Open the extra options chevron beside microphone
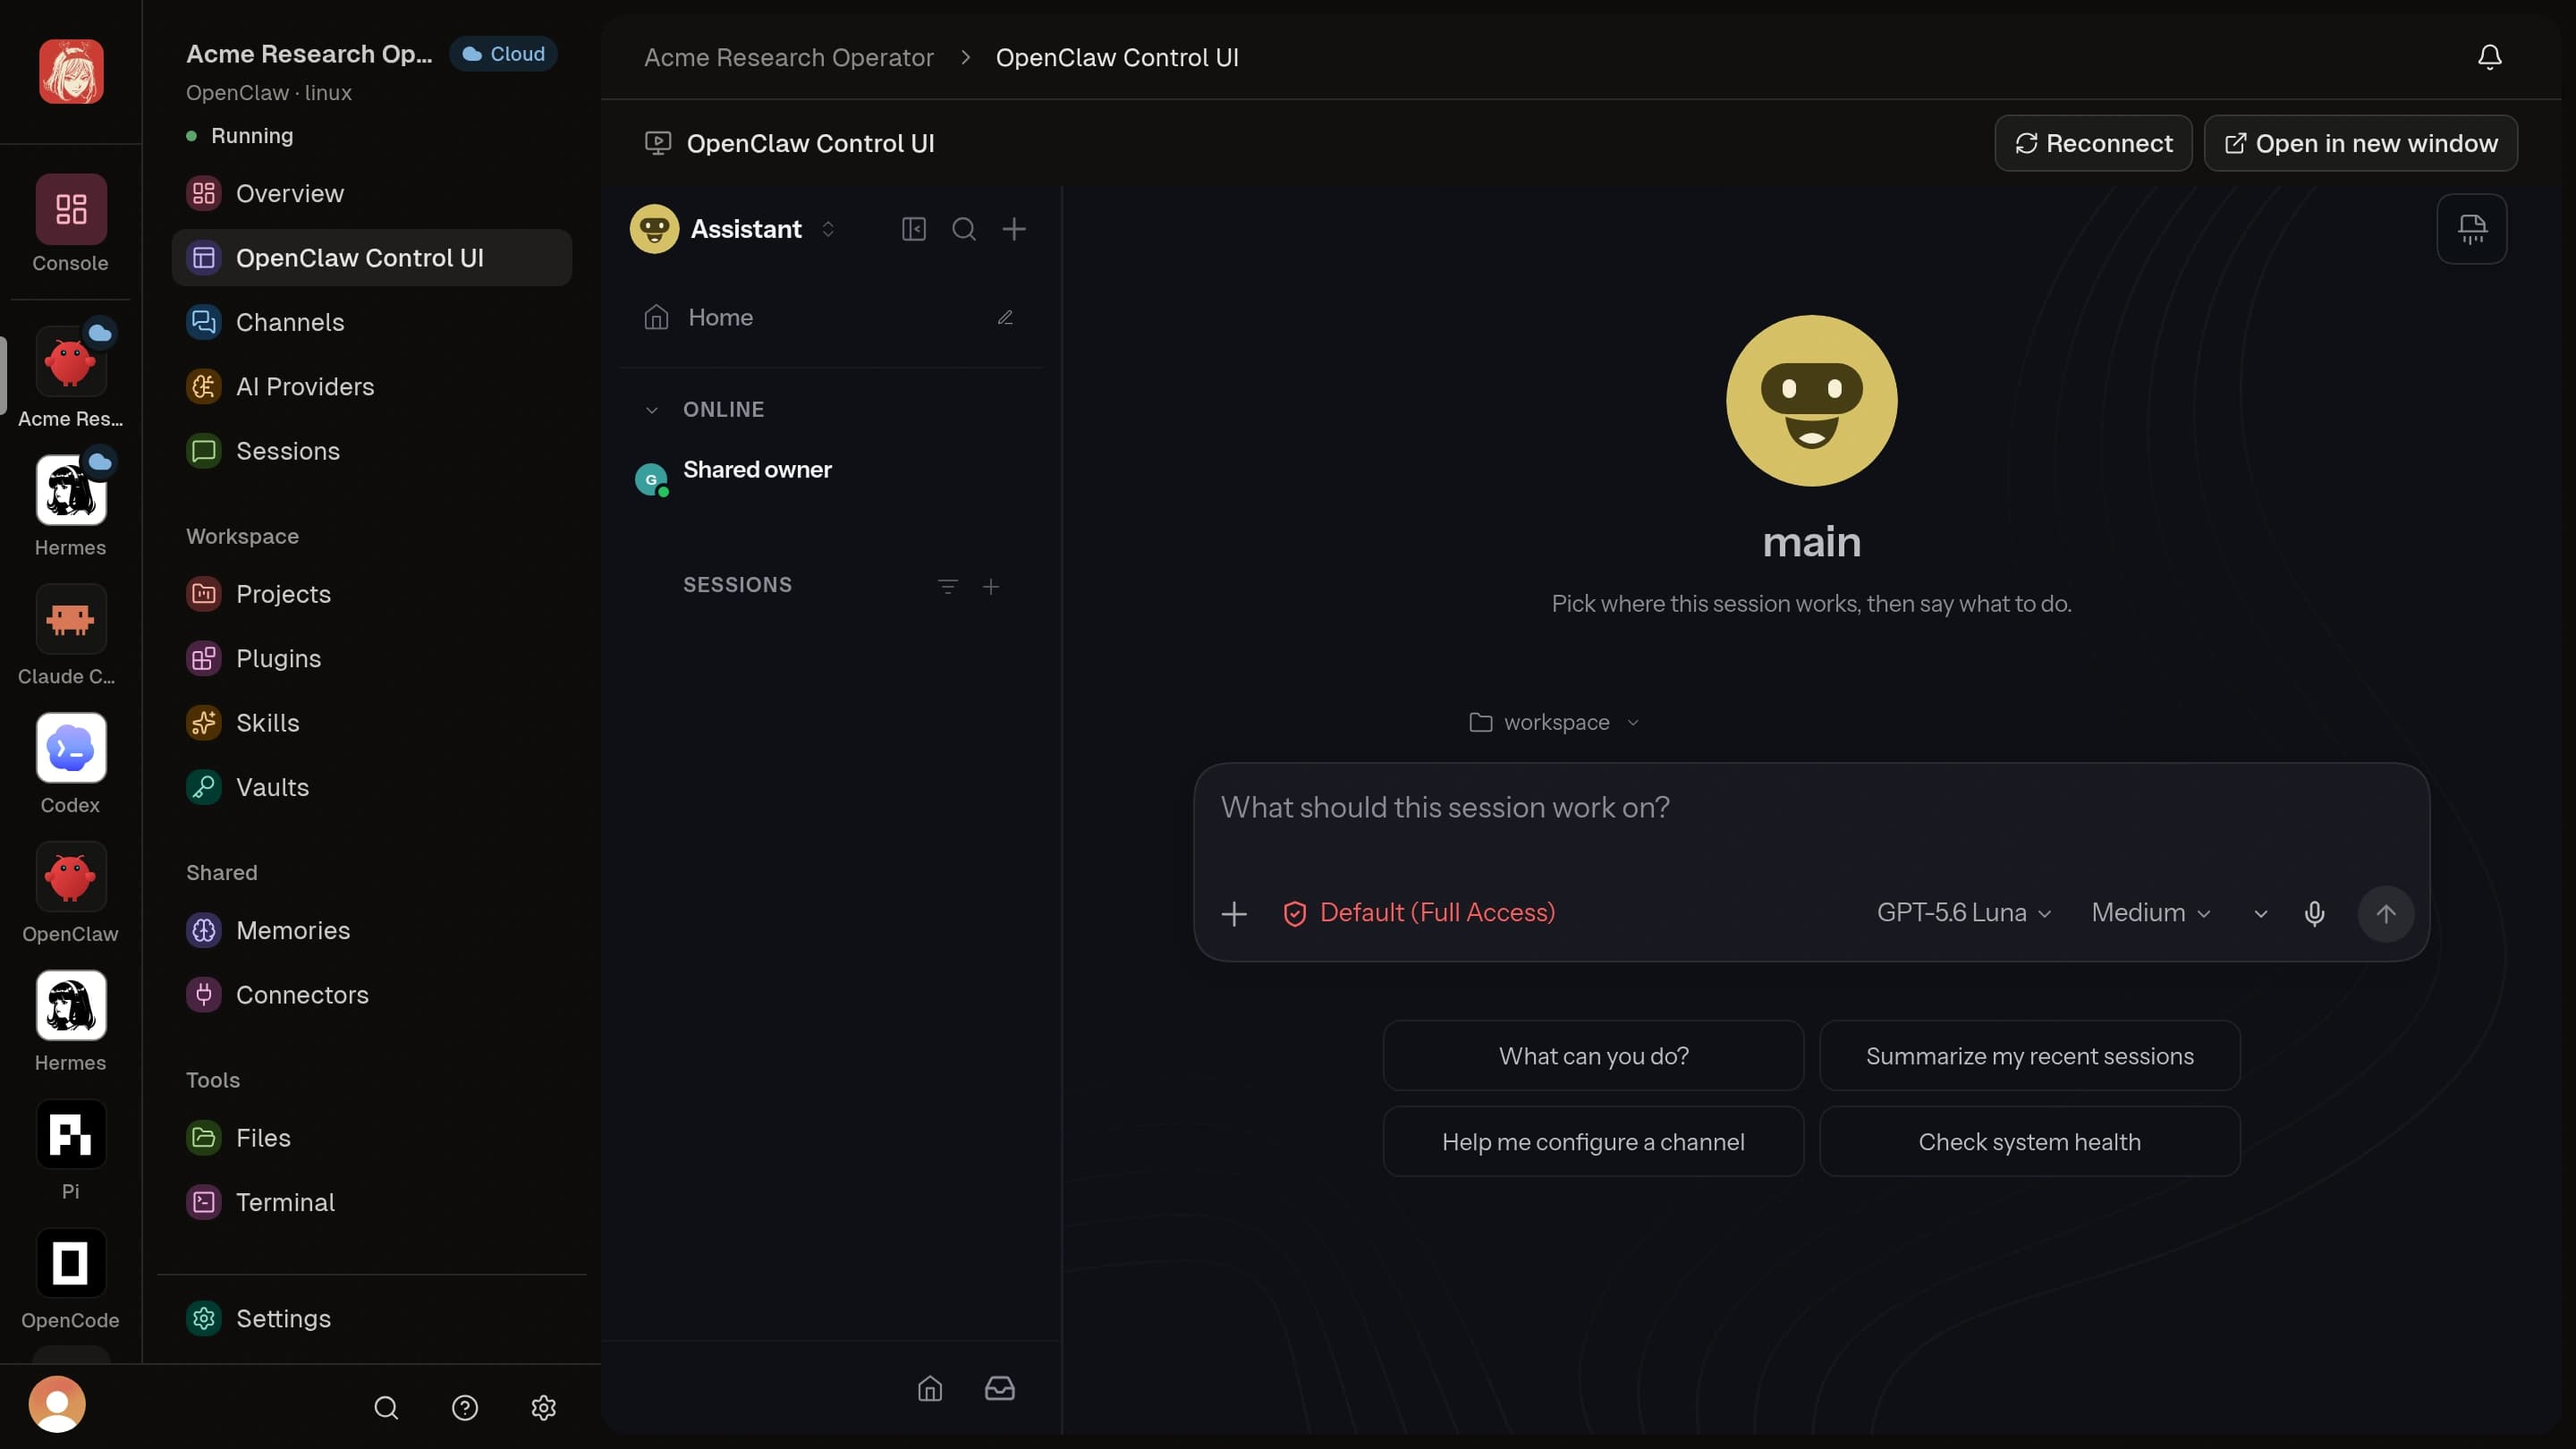Viewport: 2576px width, 1449px height. point(2261,914)
